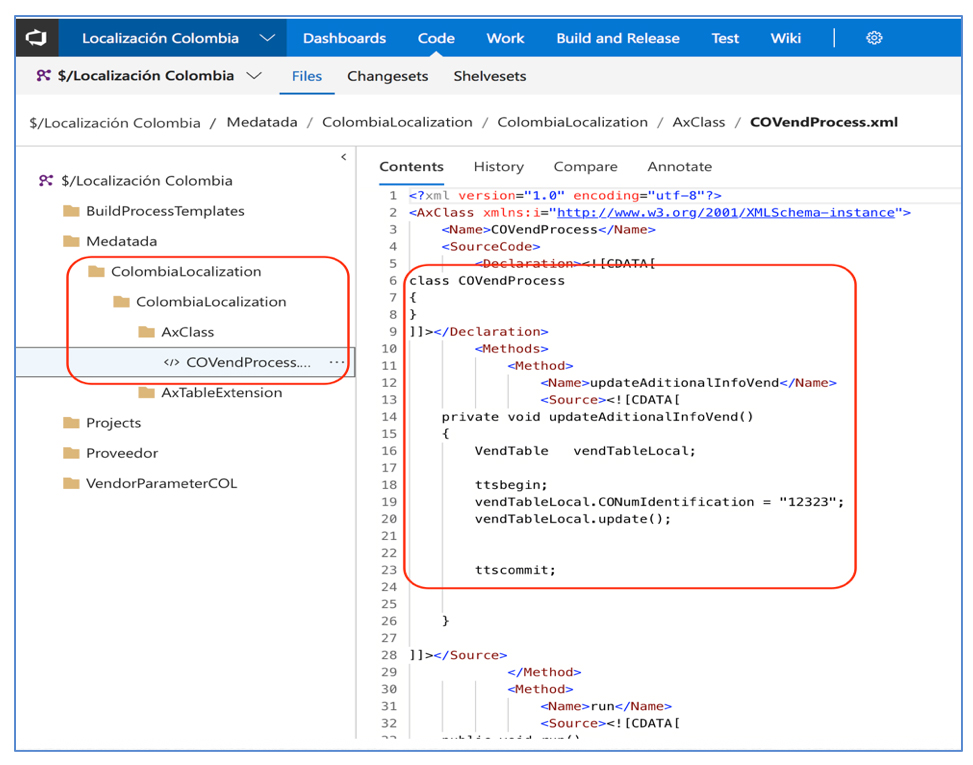Viewport: 973px width, 765px height.
Task: Open the settings gear icon
Action: click(x=874, y=38)
